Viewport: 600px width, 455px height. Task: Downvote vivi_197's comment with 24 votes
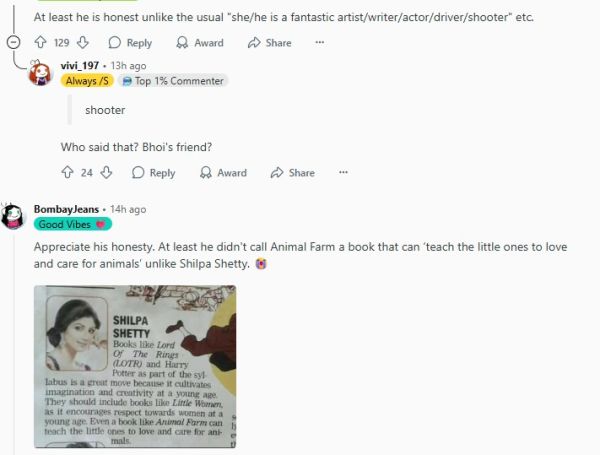point(106,173)
